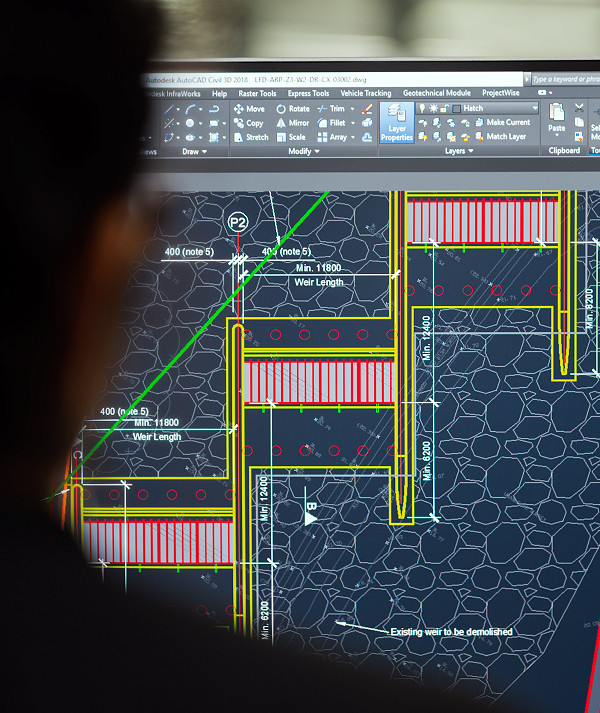The width and height of the screenshot is (600, 713).
Task: Click the Thaw All Layers icon
Action: (451, 136)
